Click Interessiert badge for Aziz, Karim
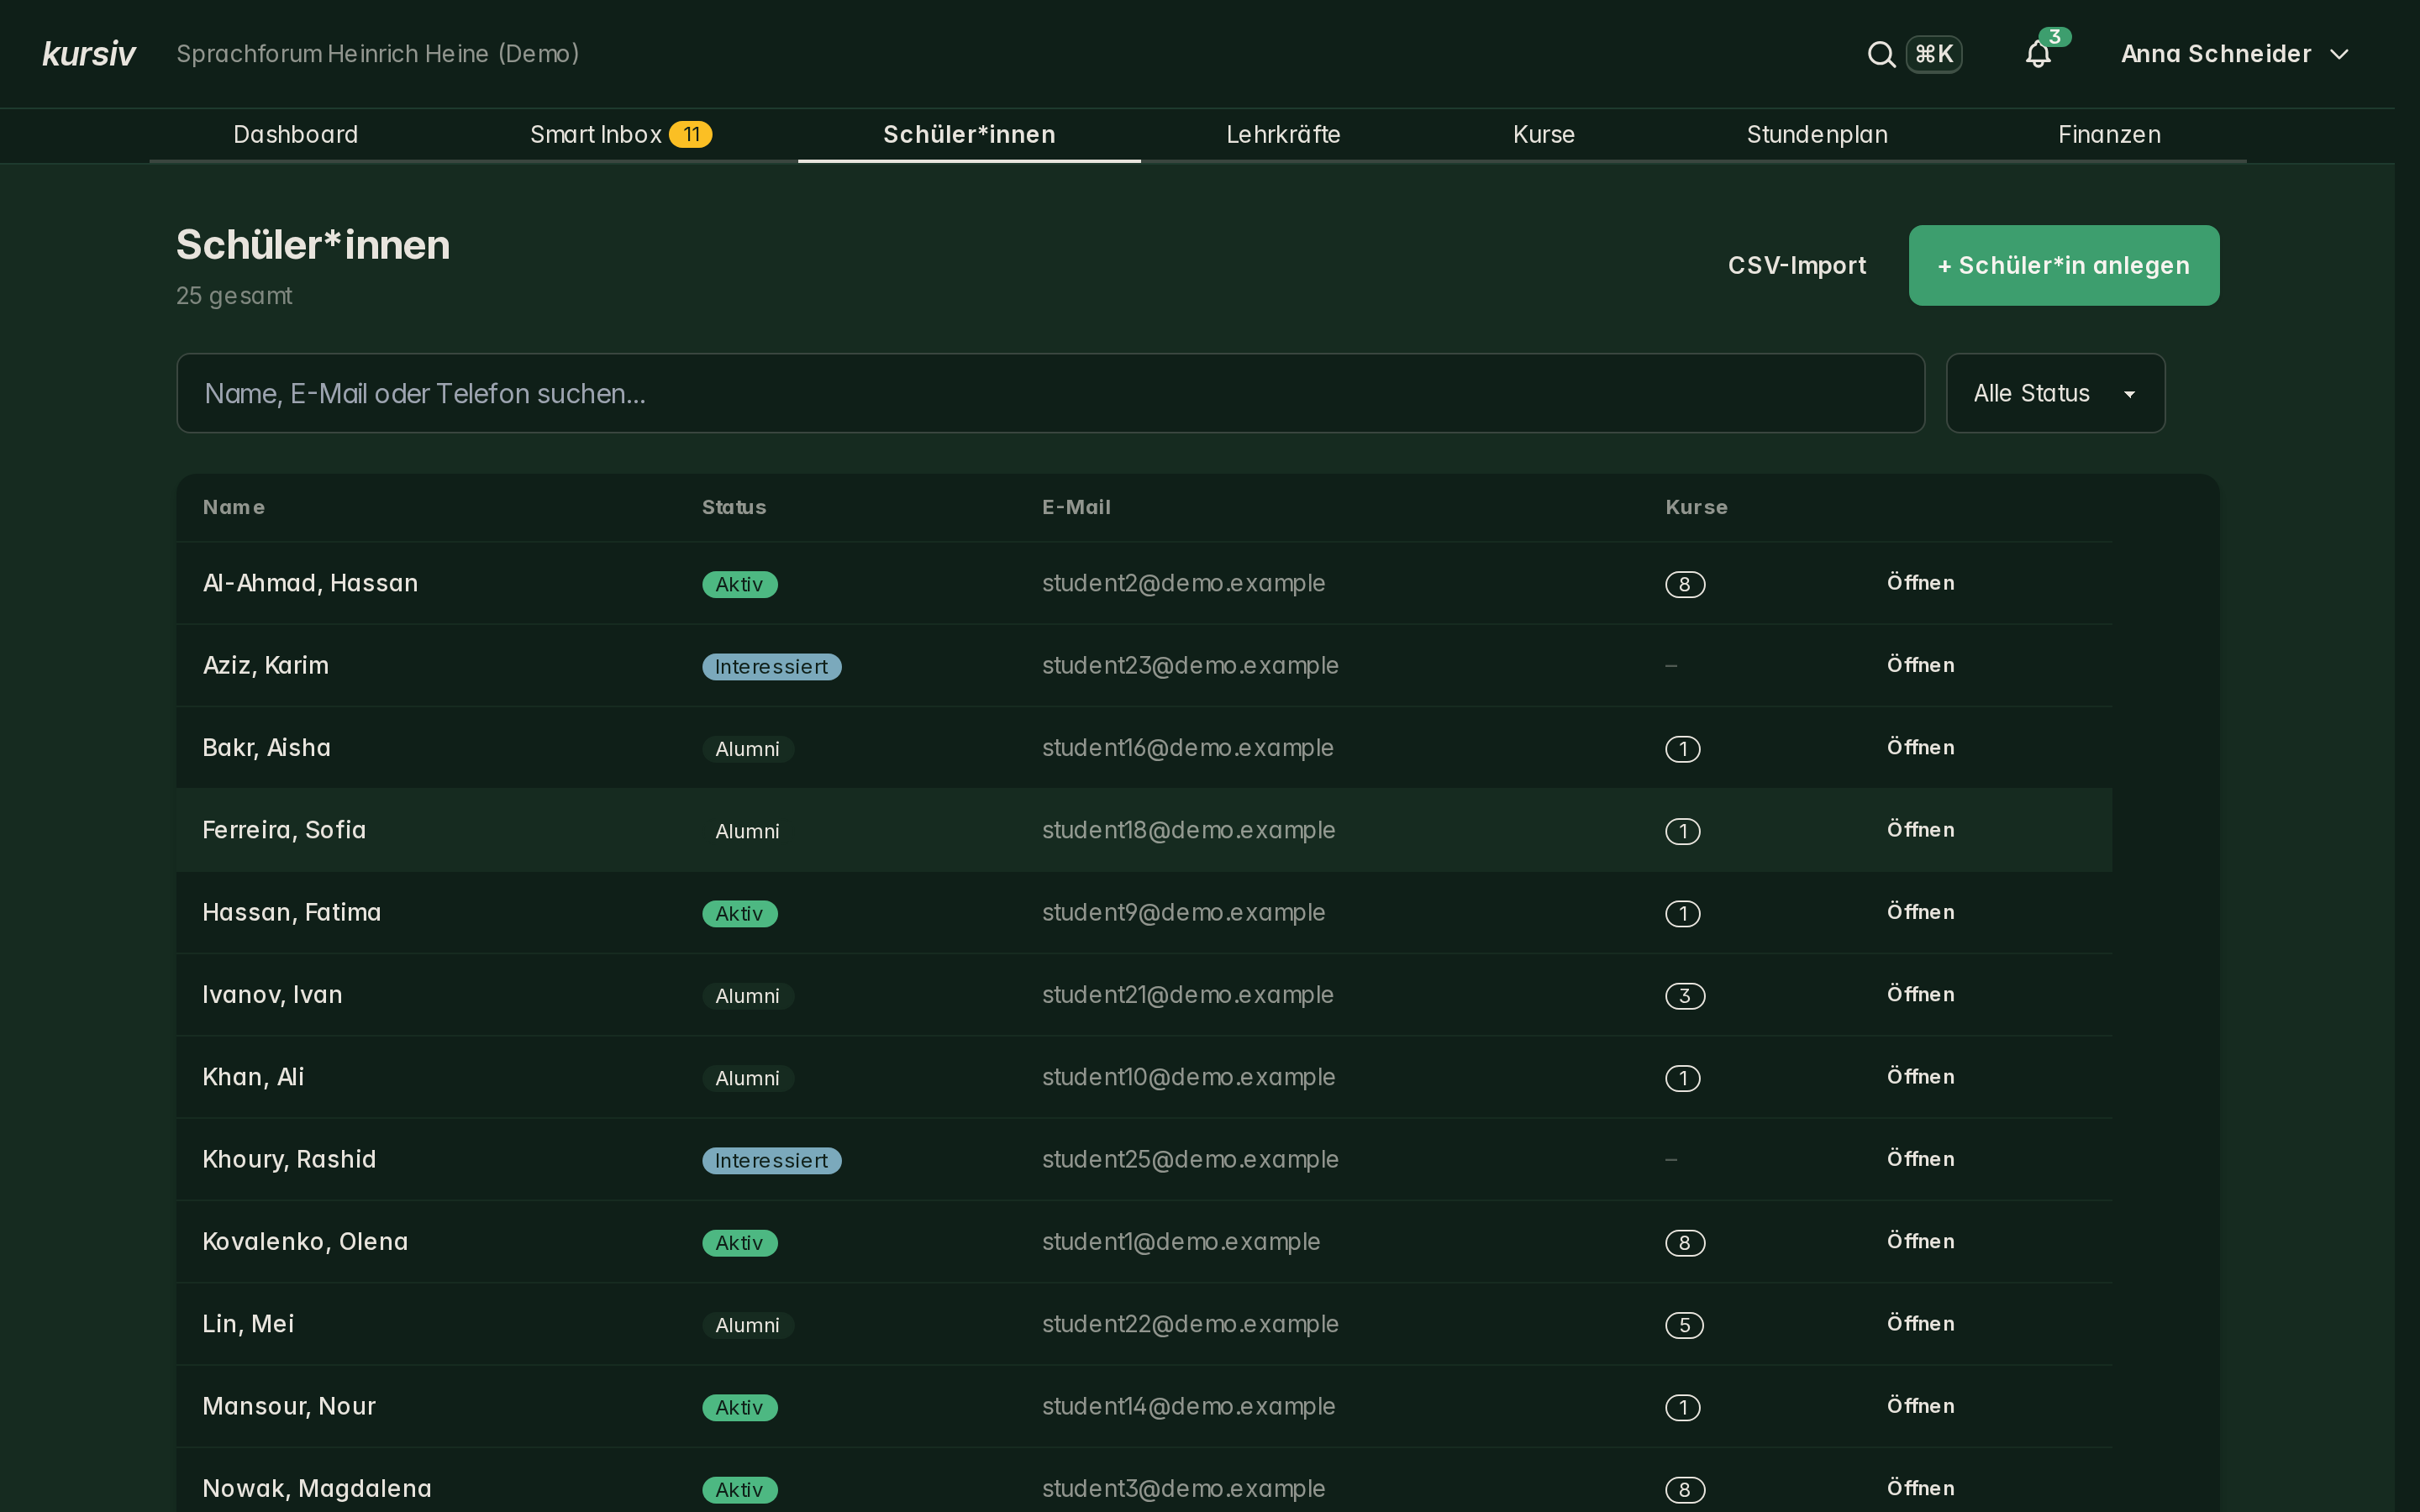Screen dimensions: 2420x1512 pos(771,667)
